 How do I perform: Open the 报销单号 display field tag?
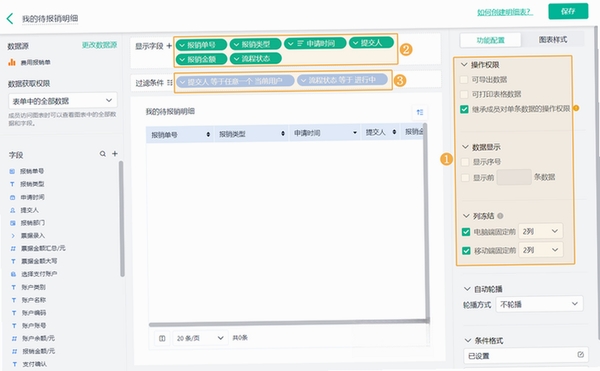click(201, 45)
